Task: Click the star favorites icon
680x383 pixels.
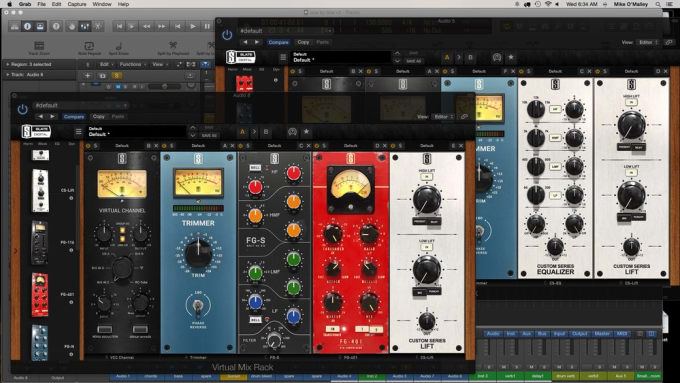Action: (306, 131)
